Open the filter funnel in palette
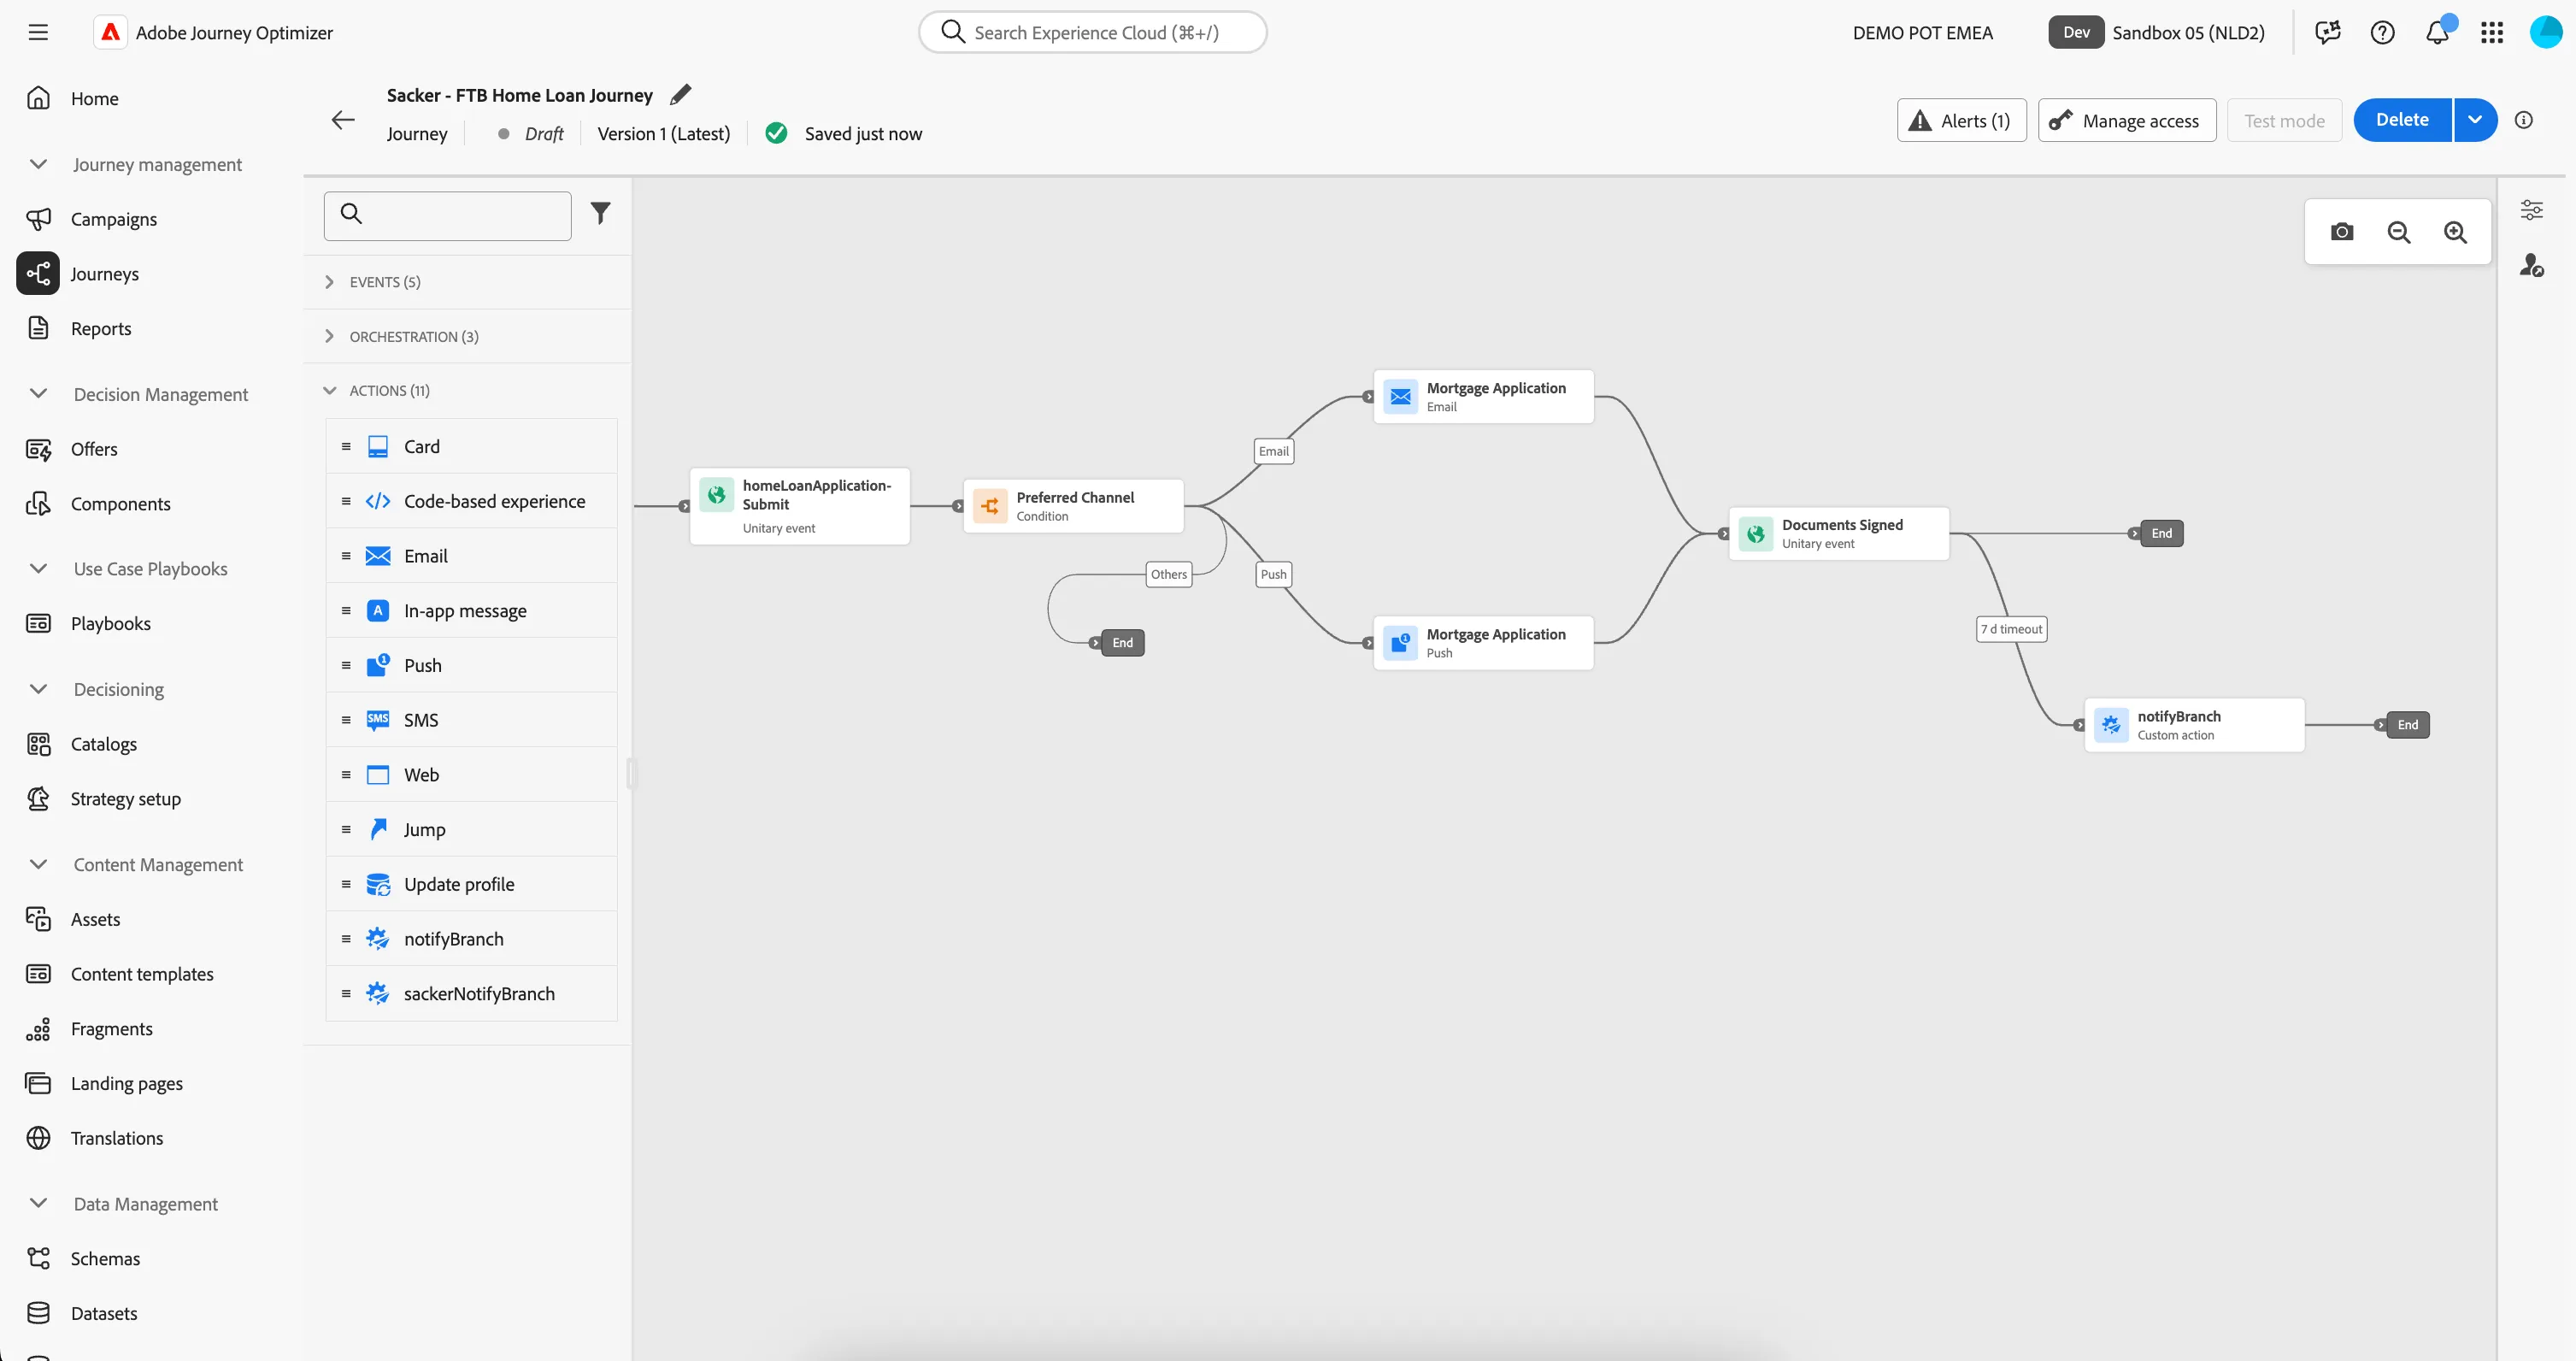Screen dimensions: 2576x1361 pyautogui.click(x=600, y=213)
